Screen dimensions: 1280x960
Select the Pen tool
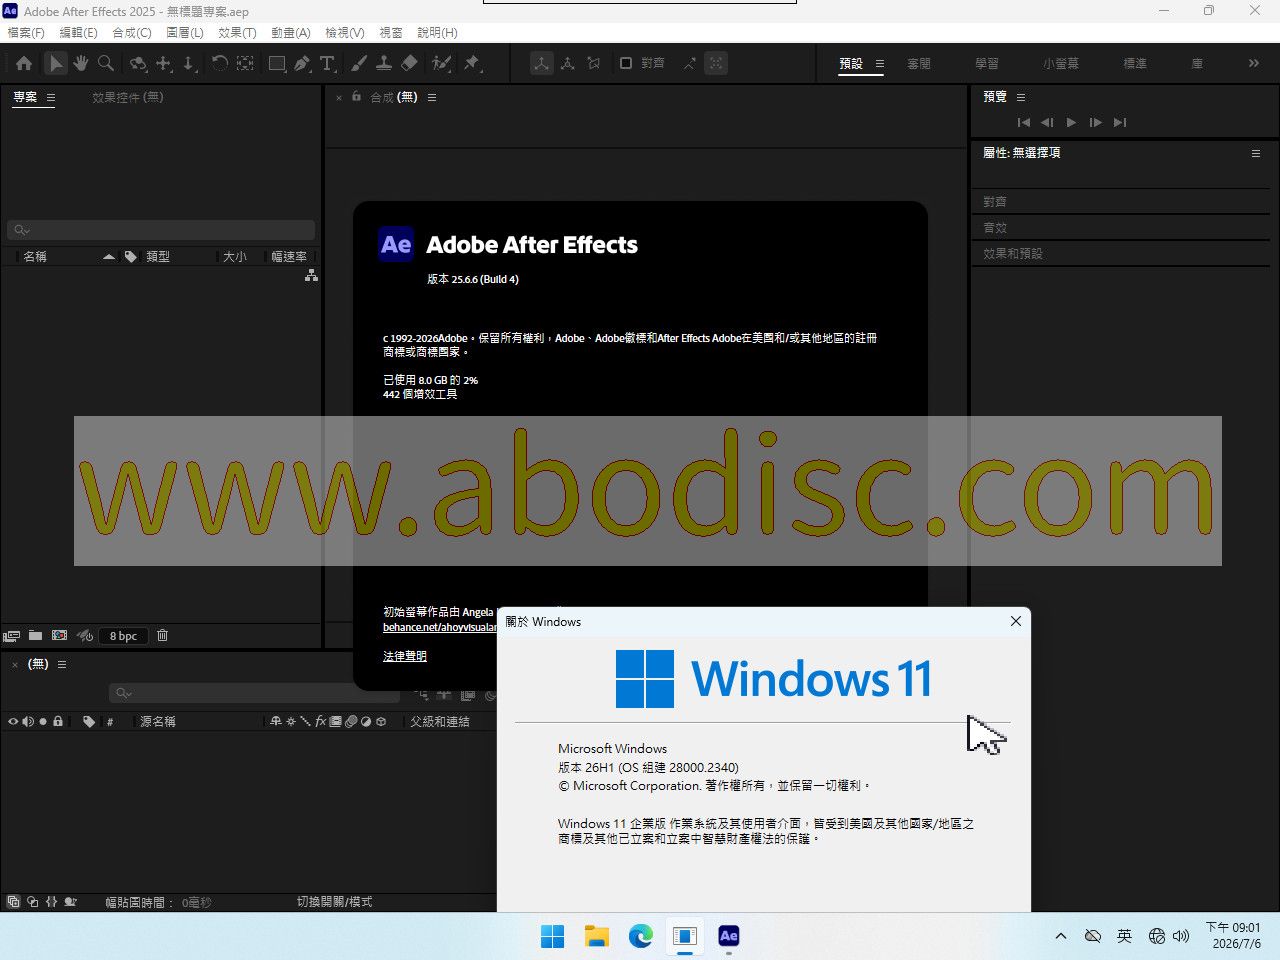302,63
